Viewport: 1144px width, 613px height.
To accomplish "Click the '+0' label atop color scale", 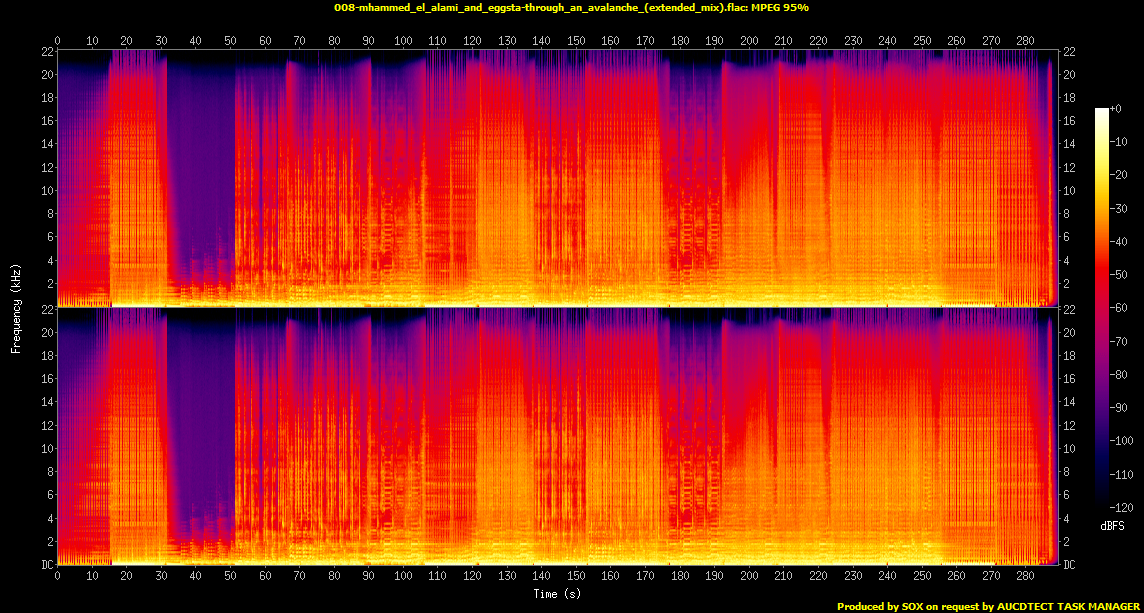I will [1117, 109].
